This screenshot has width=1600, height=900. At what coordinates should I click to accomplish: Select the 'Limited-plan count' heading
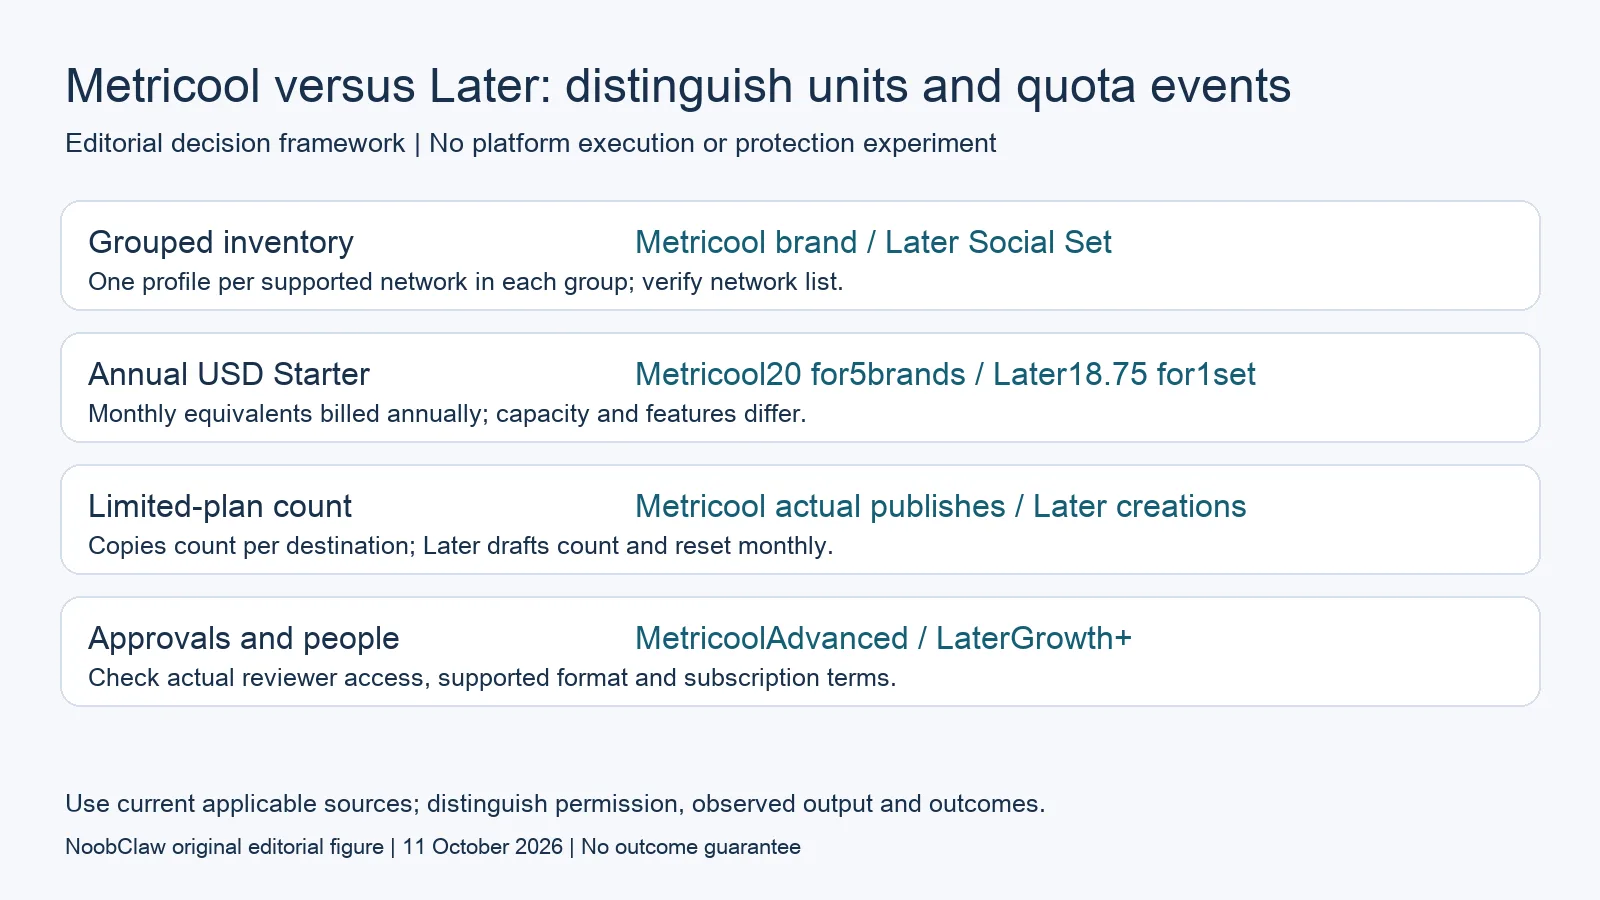click(220, 506)
